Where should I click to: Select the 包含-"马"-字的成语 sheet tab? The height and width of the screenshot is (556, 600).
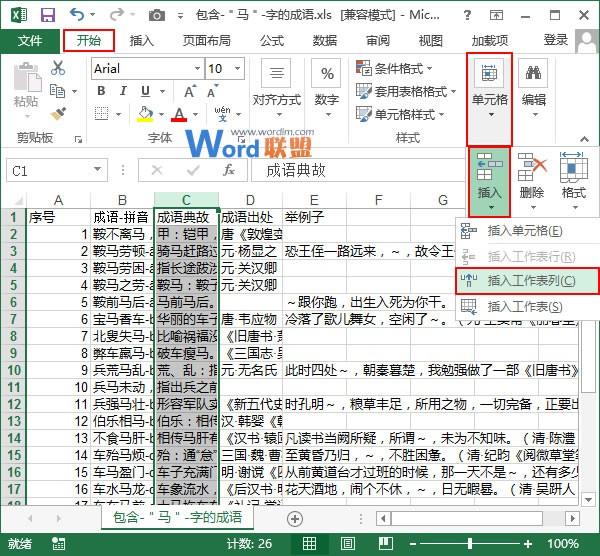(x=177, y=517)
